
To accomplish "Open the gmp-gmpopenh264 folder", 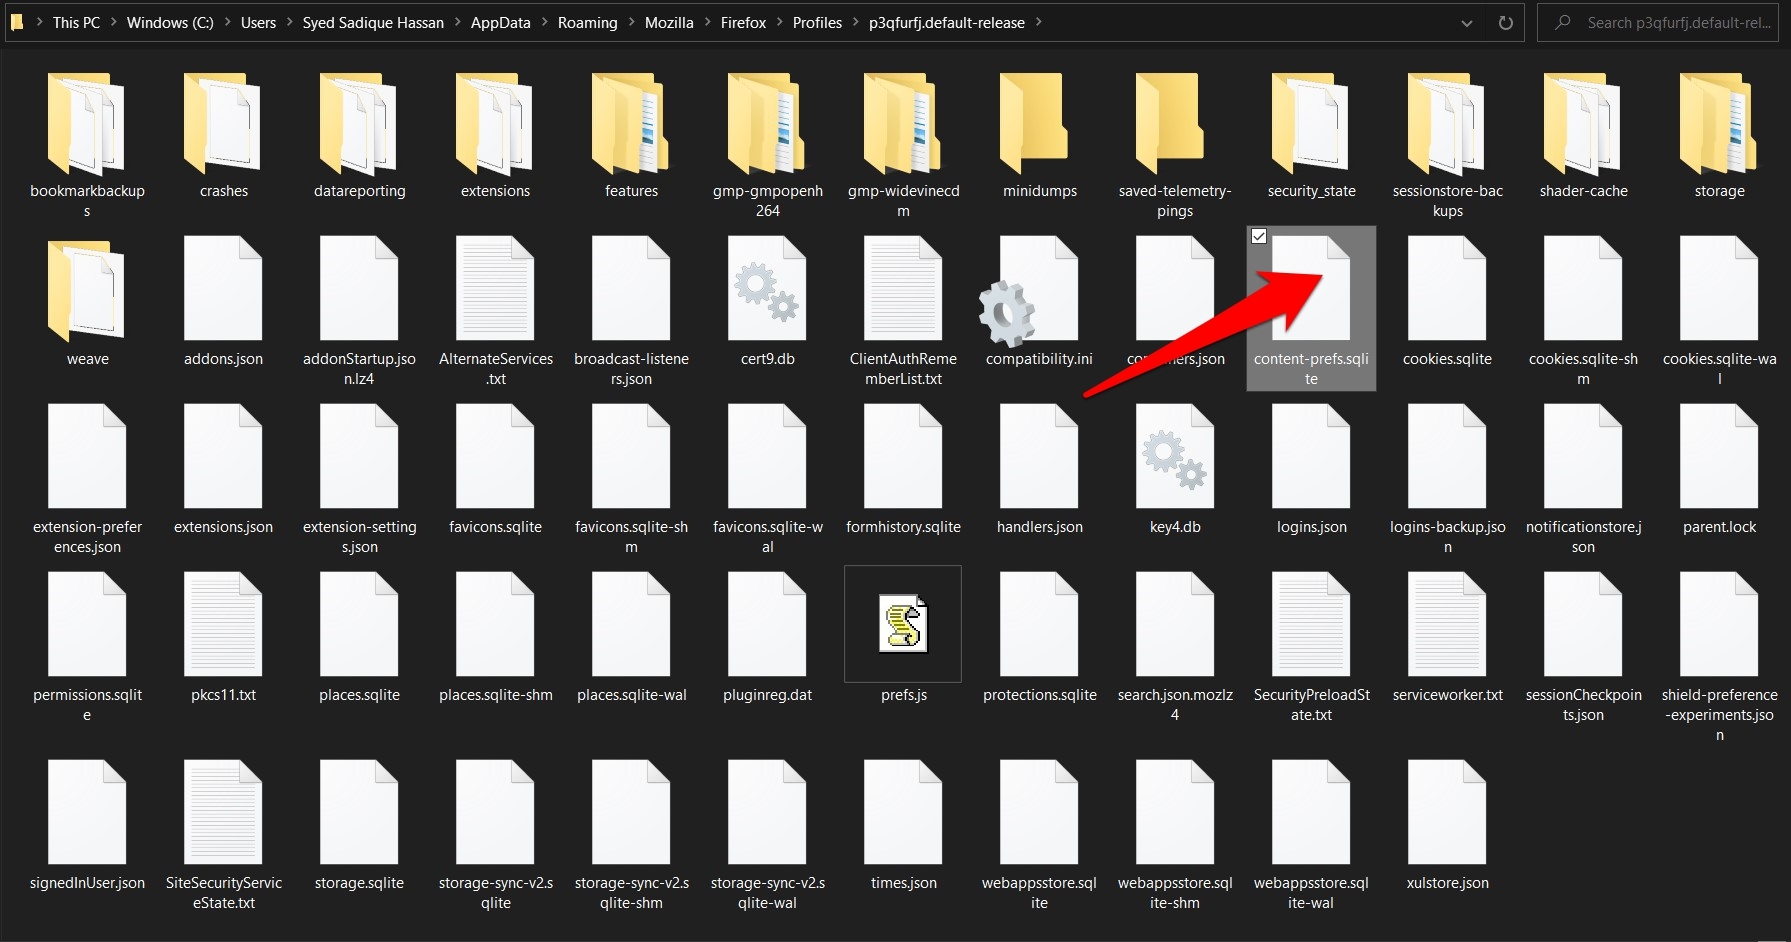I will tap(767, 124).
